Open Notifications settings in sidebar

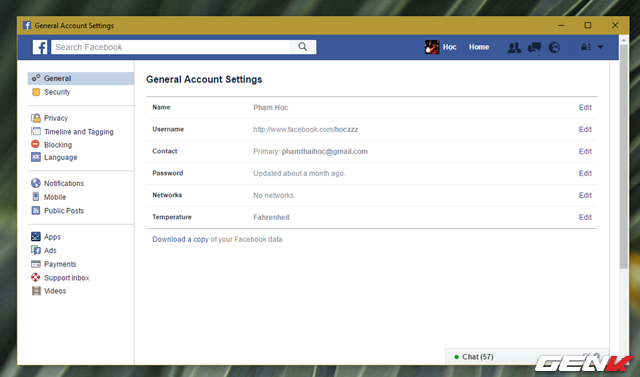pos(64,184)
